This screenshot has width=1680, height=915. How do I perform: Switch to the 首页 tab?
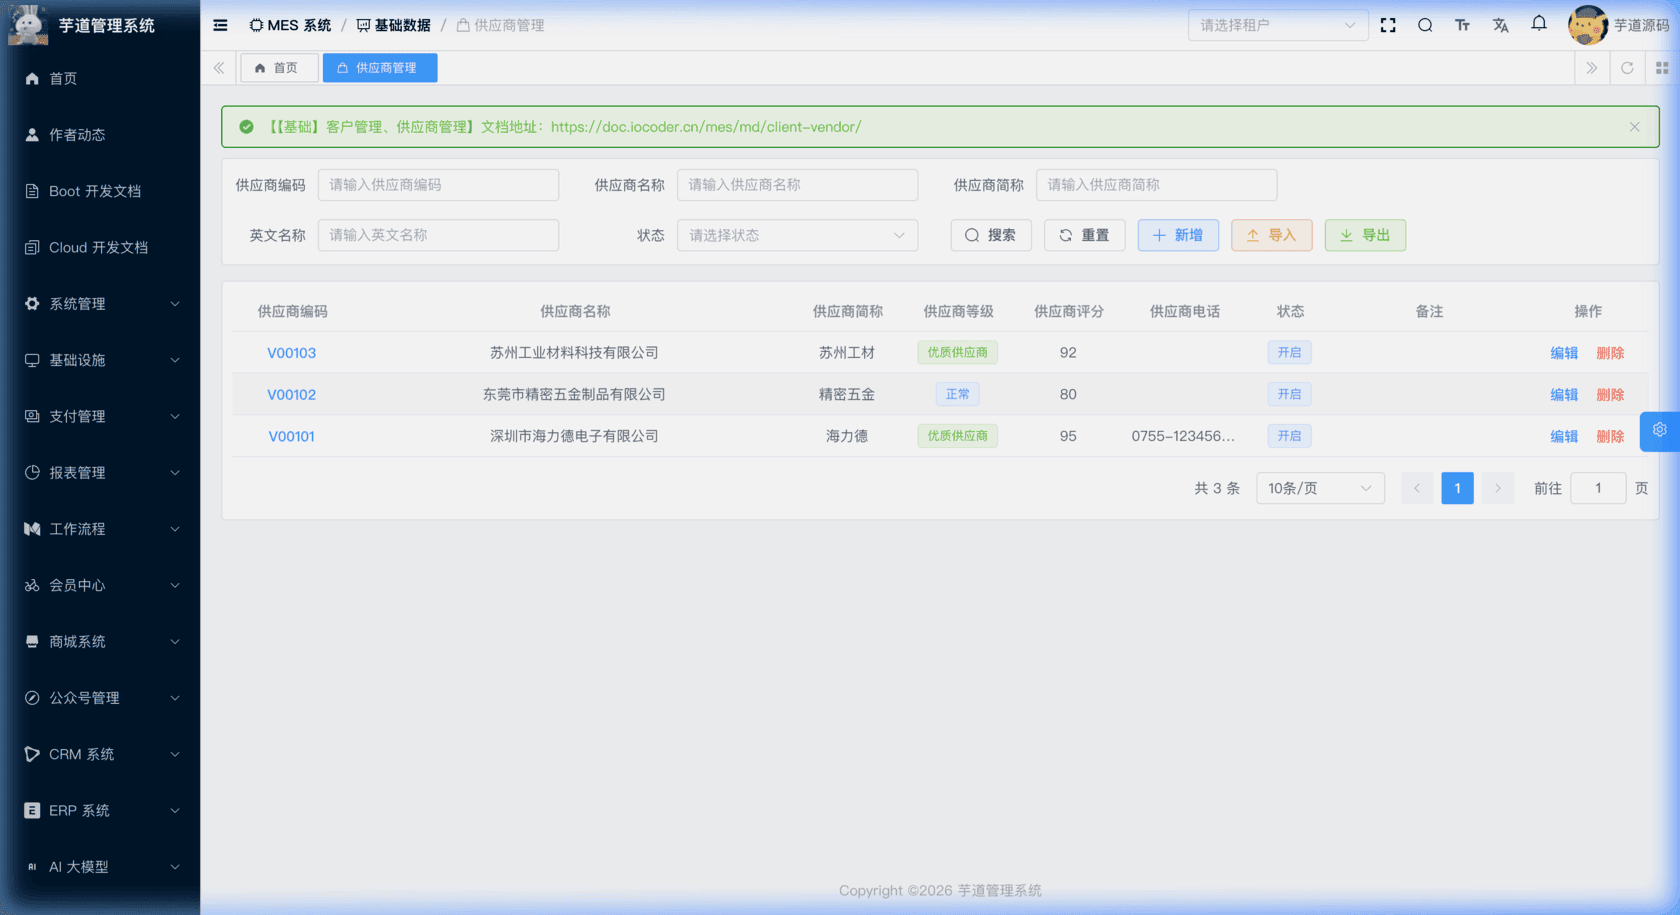click(279, 67)
